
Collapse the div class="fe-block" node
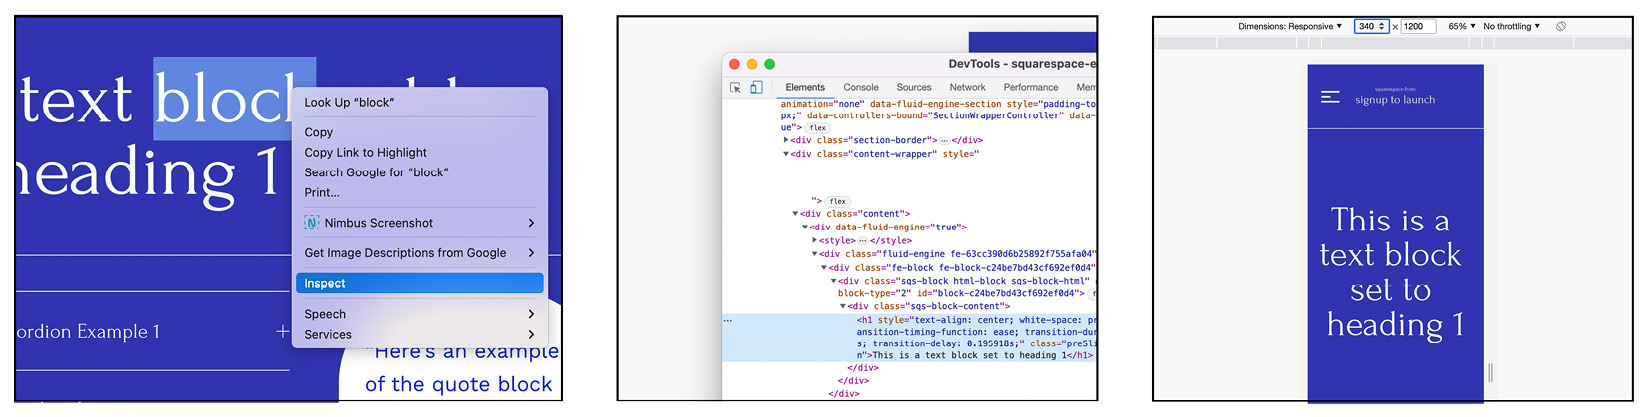click(x=824, y=268)
